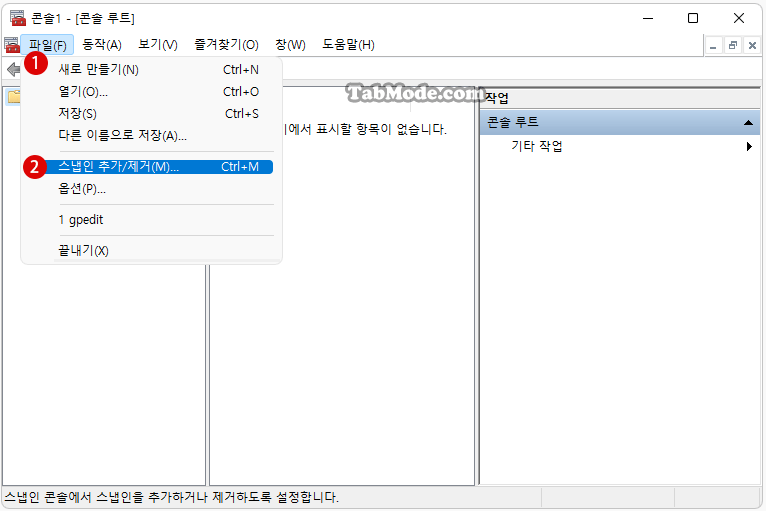The height and width of the screenshot is (511, 766).
Task: Open 옵션(P)... from the File menu
Action: 151,189
